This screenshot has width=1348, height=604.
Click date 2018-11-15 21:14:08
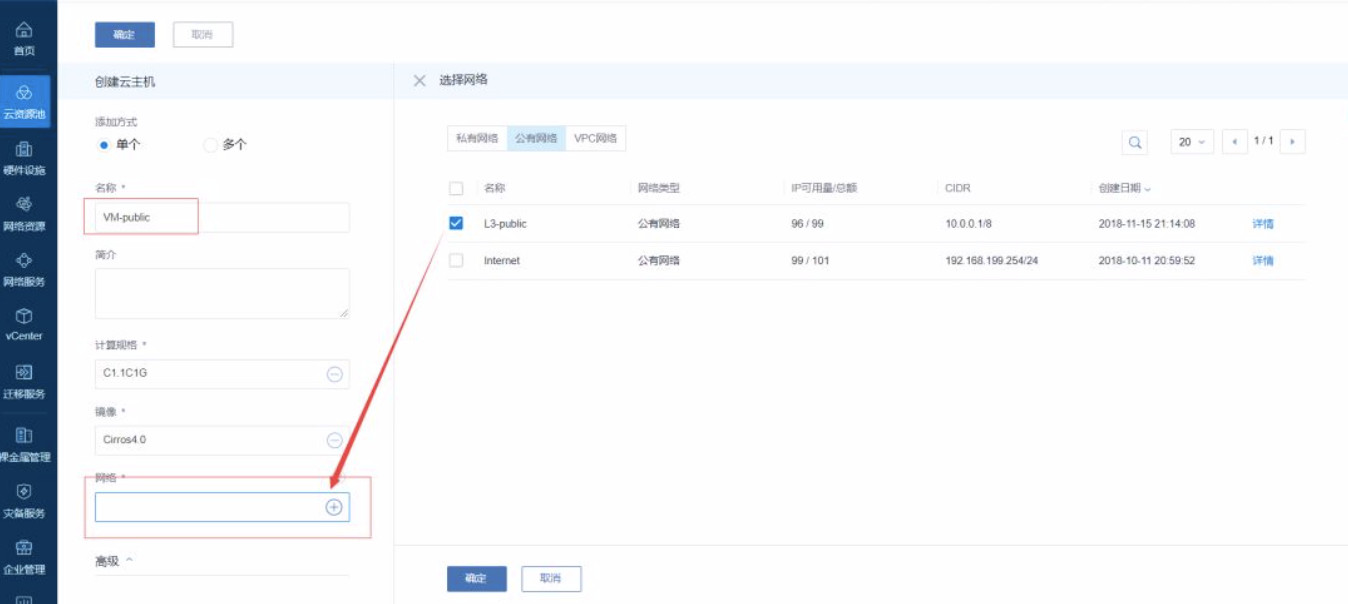coord(1147,224)
